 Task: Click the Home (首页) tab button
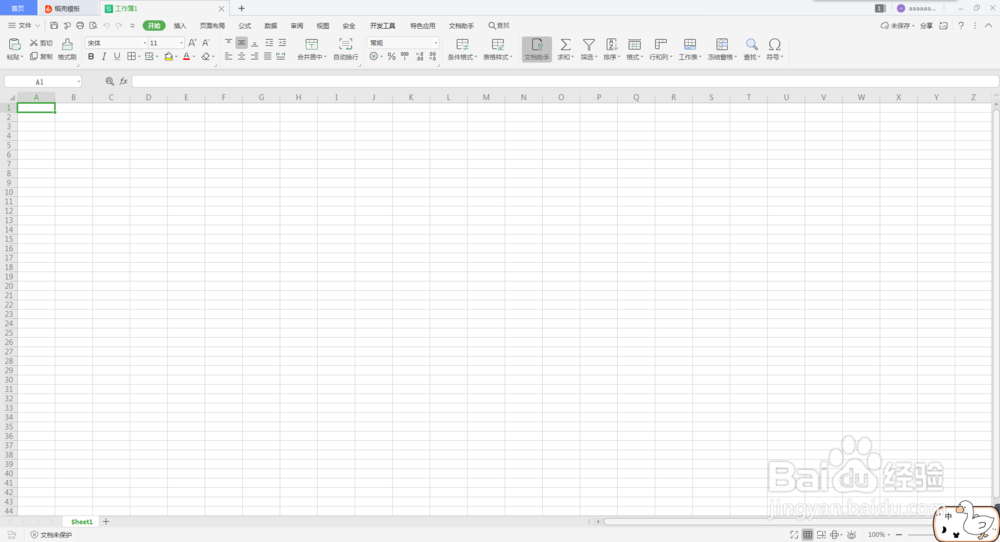(18, 8)
